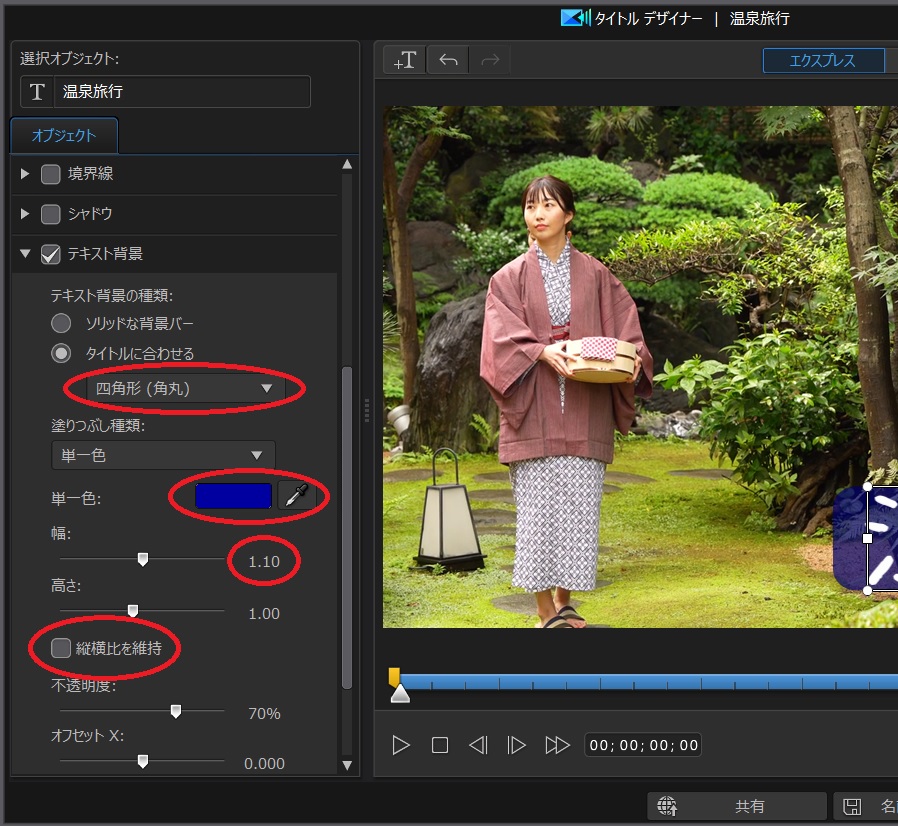
Task: Open the blue 単一色 color swatch
Action: pos(233,495)
